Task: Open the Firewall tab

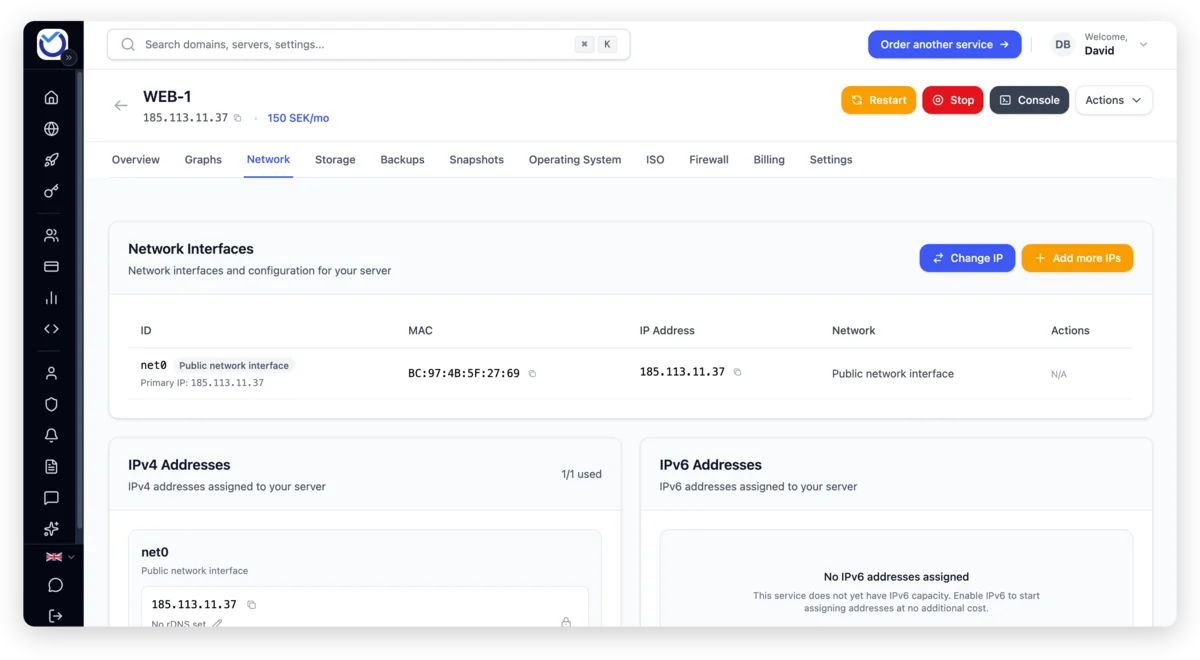Action: 709,160
